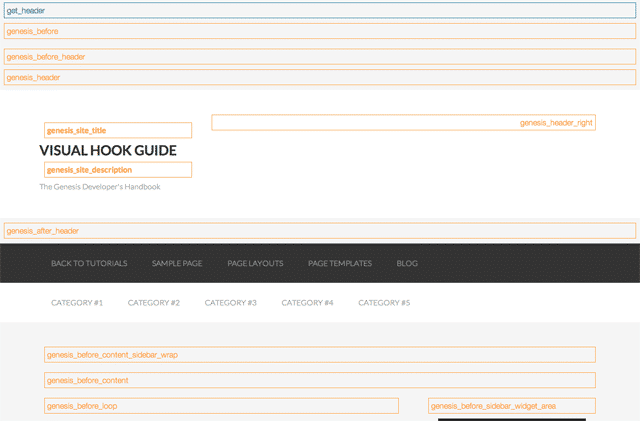Select Page Templates in the navigation bar
This screenshot has height=421, width=640.
(340, 263)
